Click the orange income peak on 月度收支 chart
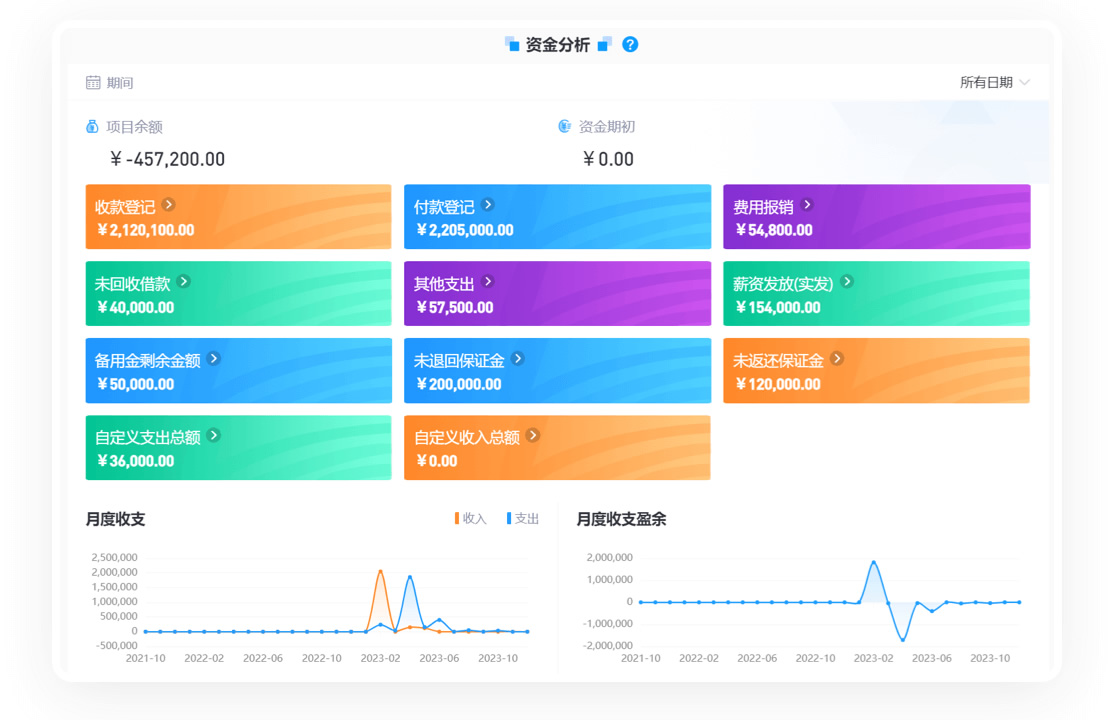This screenshot has height=720, width=1120. coord(381,571)
